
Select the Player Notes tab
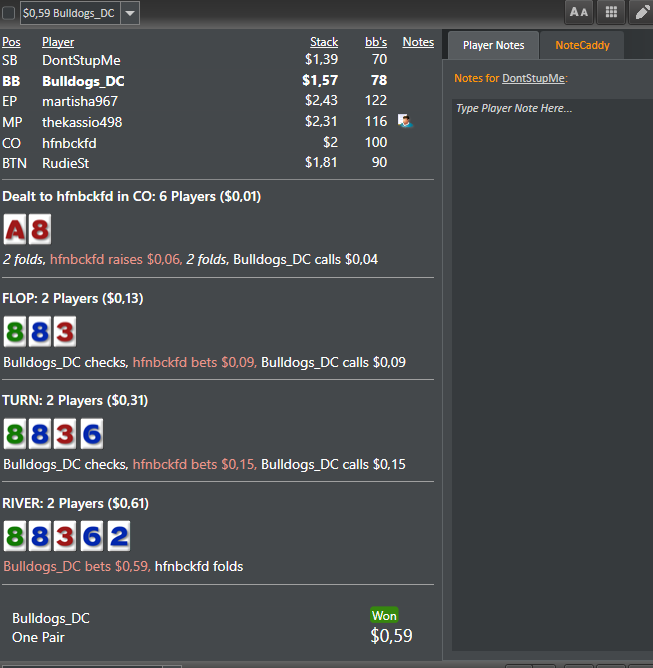pyautogui.click(x=493, y=45)
